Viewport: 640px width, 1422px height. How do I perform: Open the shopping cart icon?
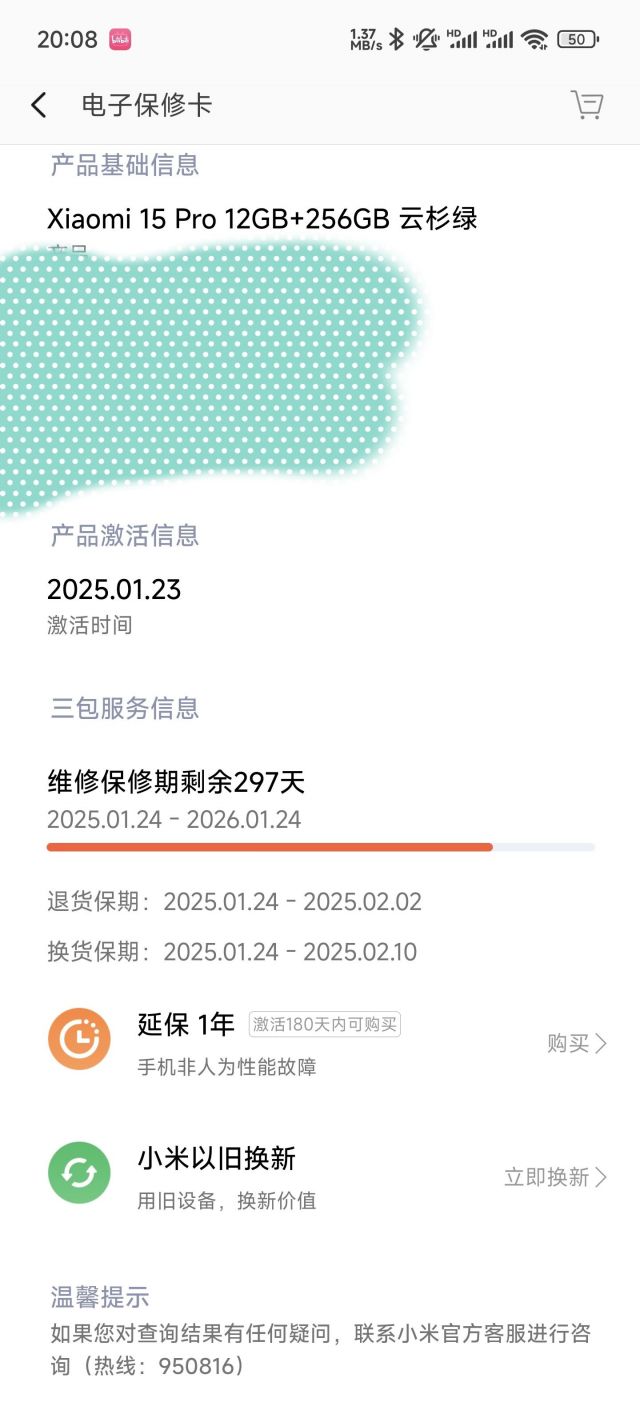(x=589, y=104)
